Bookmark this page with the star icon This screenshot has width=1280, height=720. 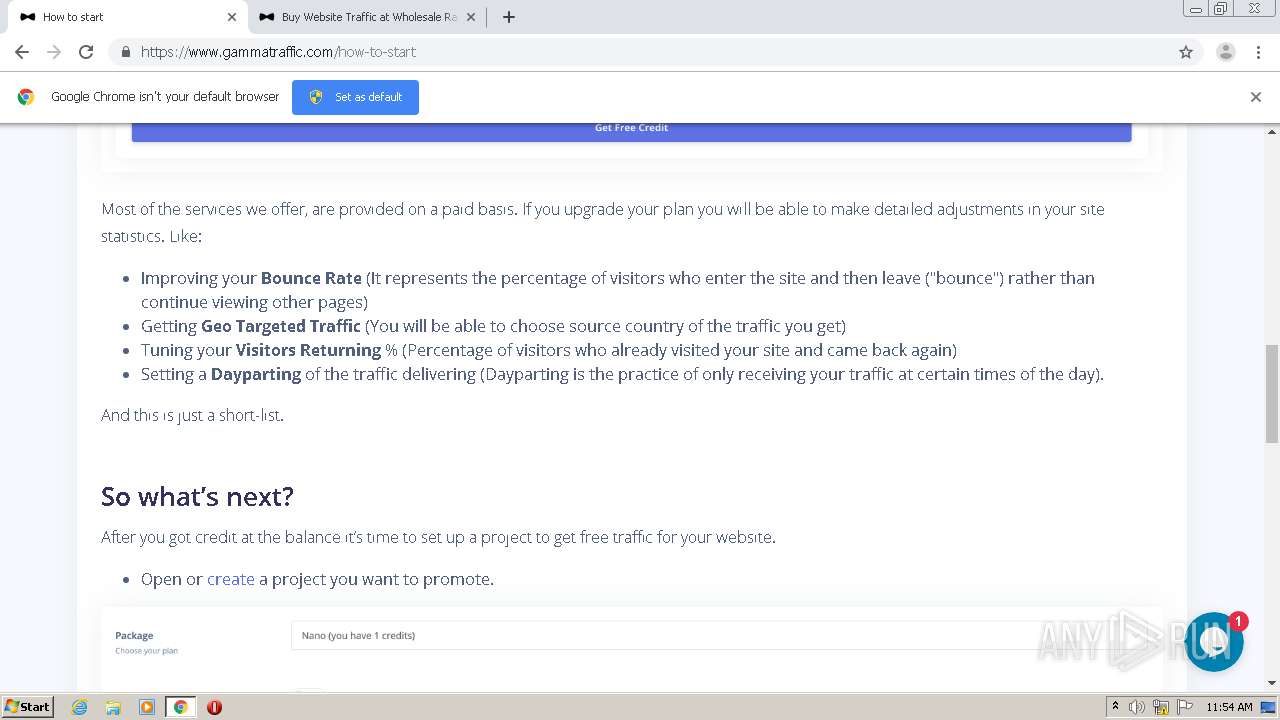coord(1186,52)
